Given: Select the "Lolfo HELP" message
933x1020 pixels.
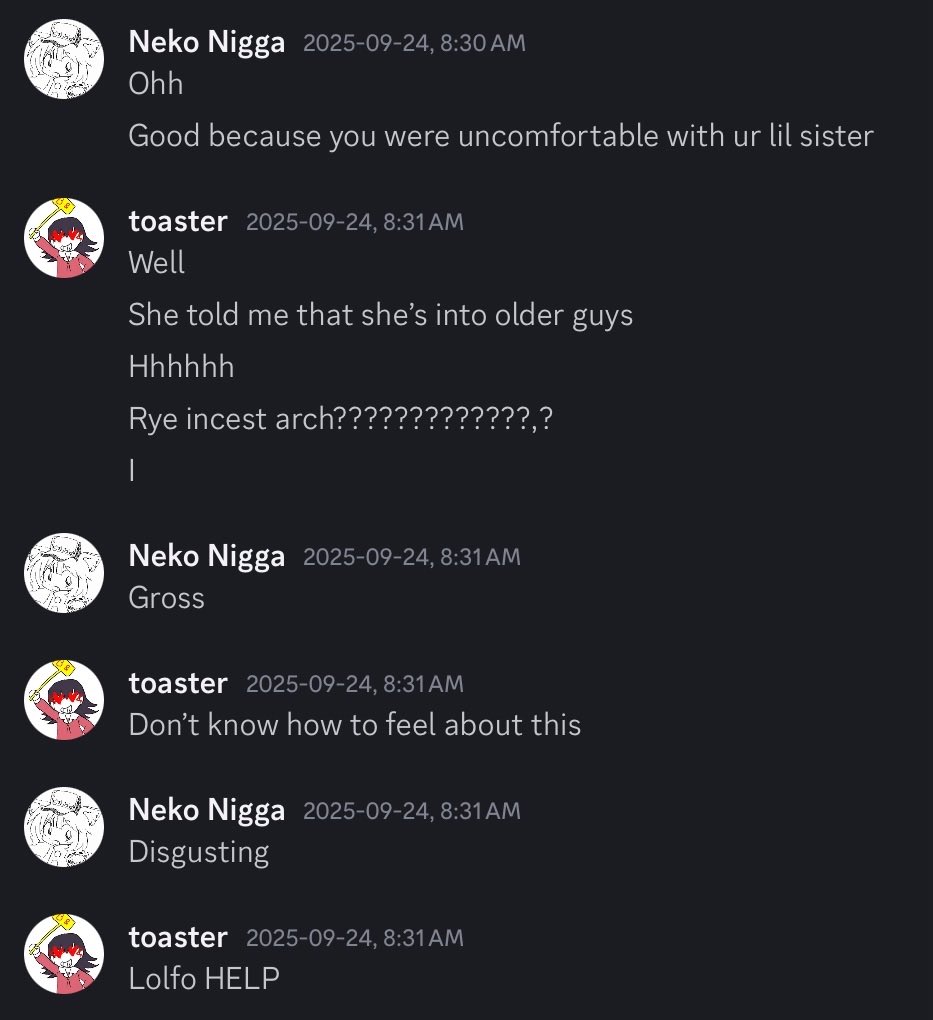Looking at the screenshot, I should coord(203,978).
